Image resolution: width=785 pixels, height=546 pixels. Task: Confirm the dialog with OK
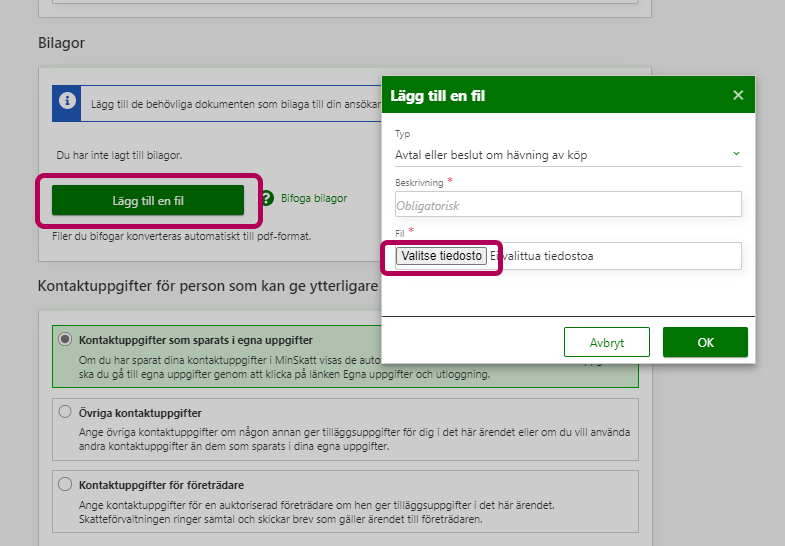click(705, 342)
